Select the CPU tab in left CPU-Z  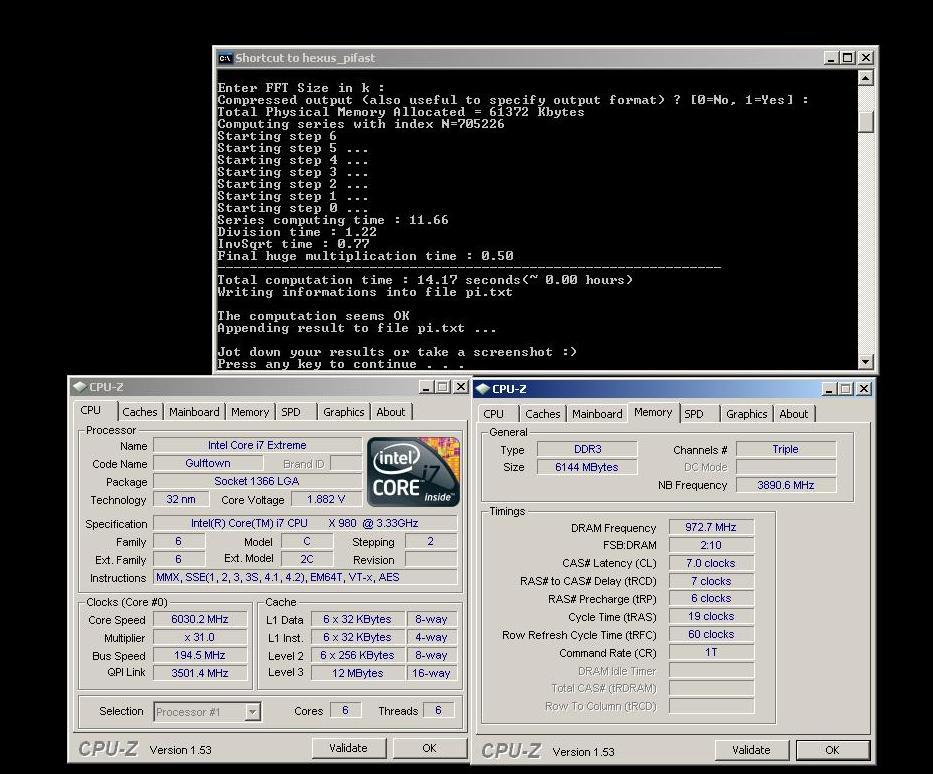(x=91, y=410)
